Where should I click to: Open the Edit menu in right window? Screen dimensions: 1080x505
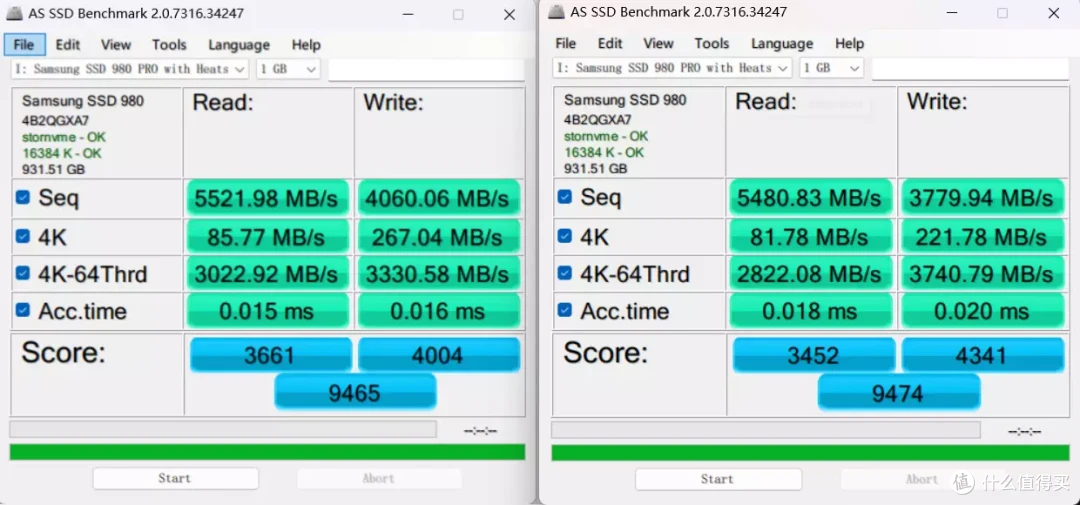pyautogui.click(x=610, y=43)
